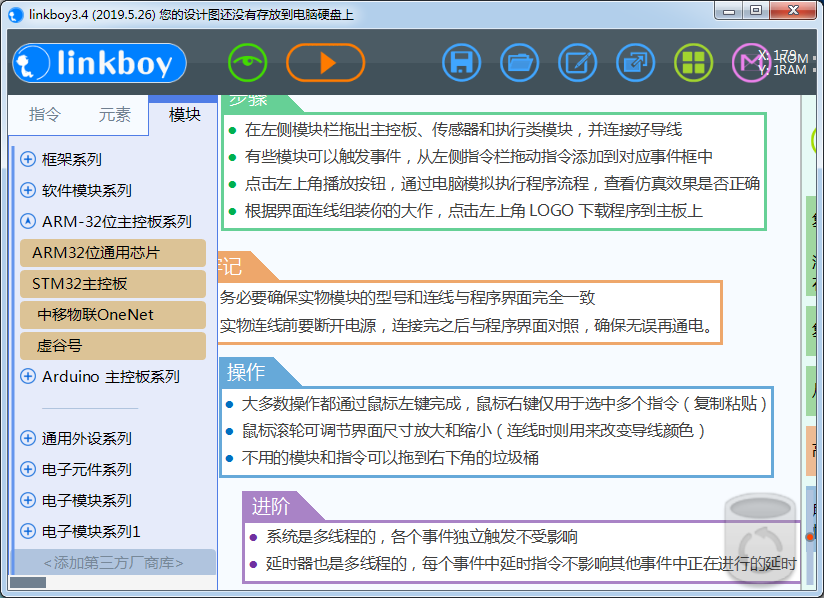Click the save floppy disk icon
Image resolution: width=824 pixels, height=598 pixels.
tap(461, 63)
